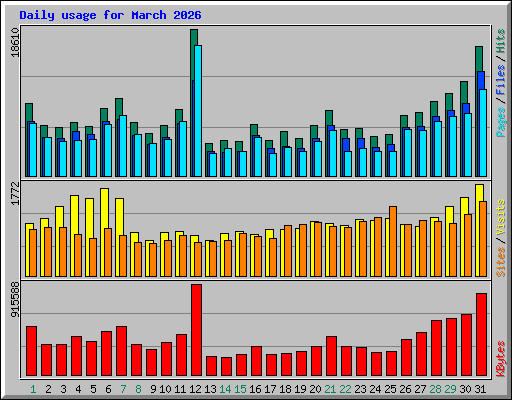Select the day 10 label on x-axis
The height and width of the screenshot is (400, 512).
pyautogui.click(x=165, y=389)
